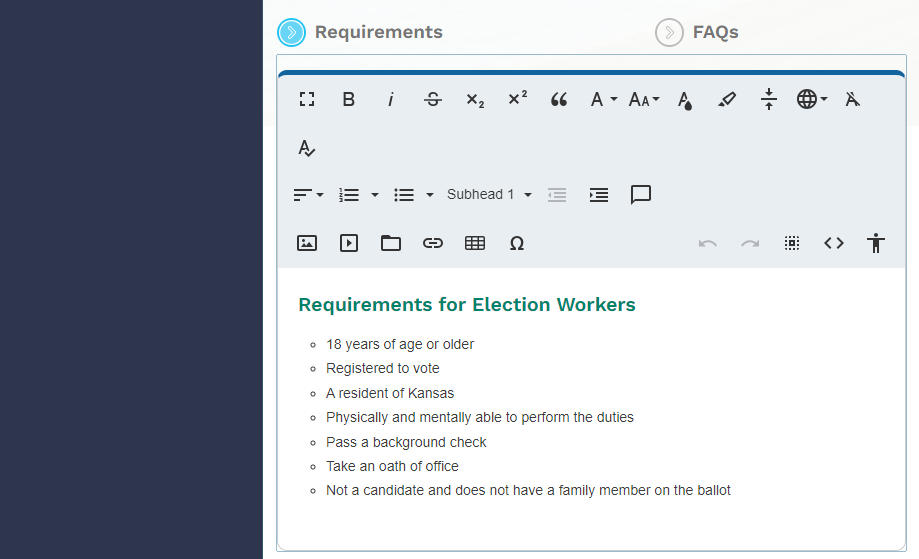Insert a video into the editor
The image size is (919, 559).
click(x=349, y=243)
